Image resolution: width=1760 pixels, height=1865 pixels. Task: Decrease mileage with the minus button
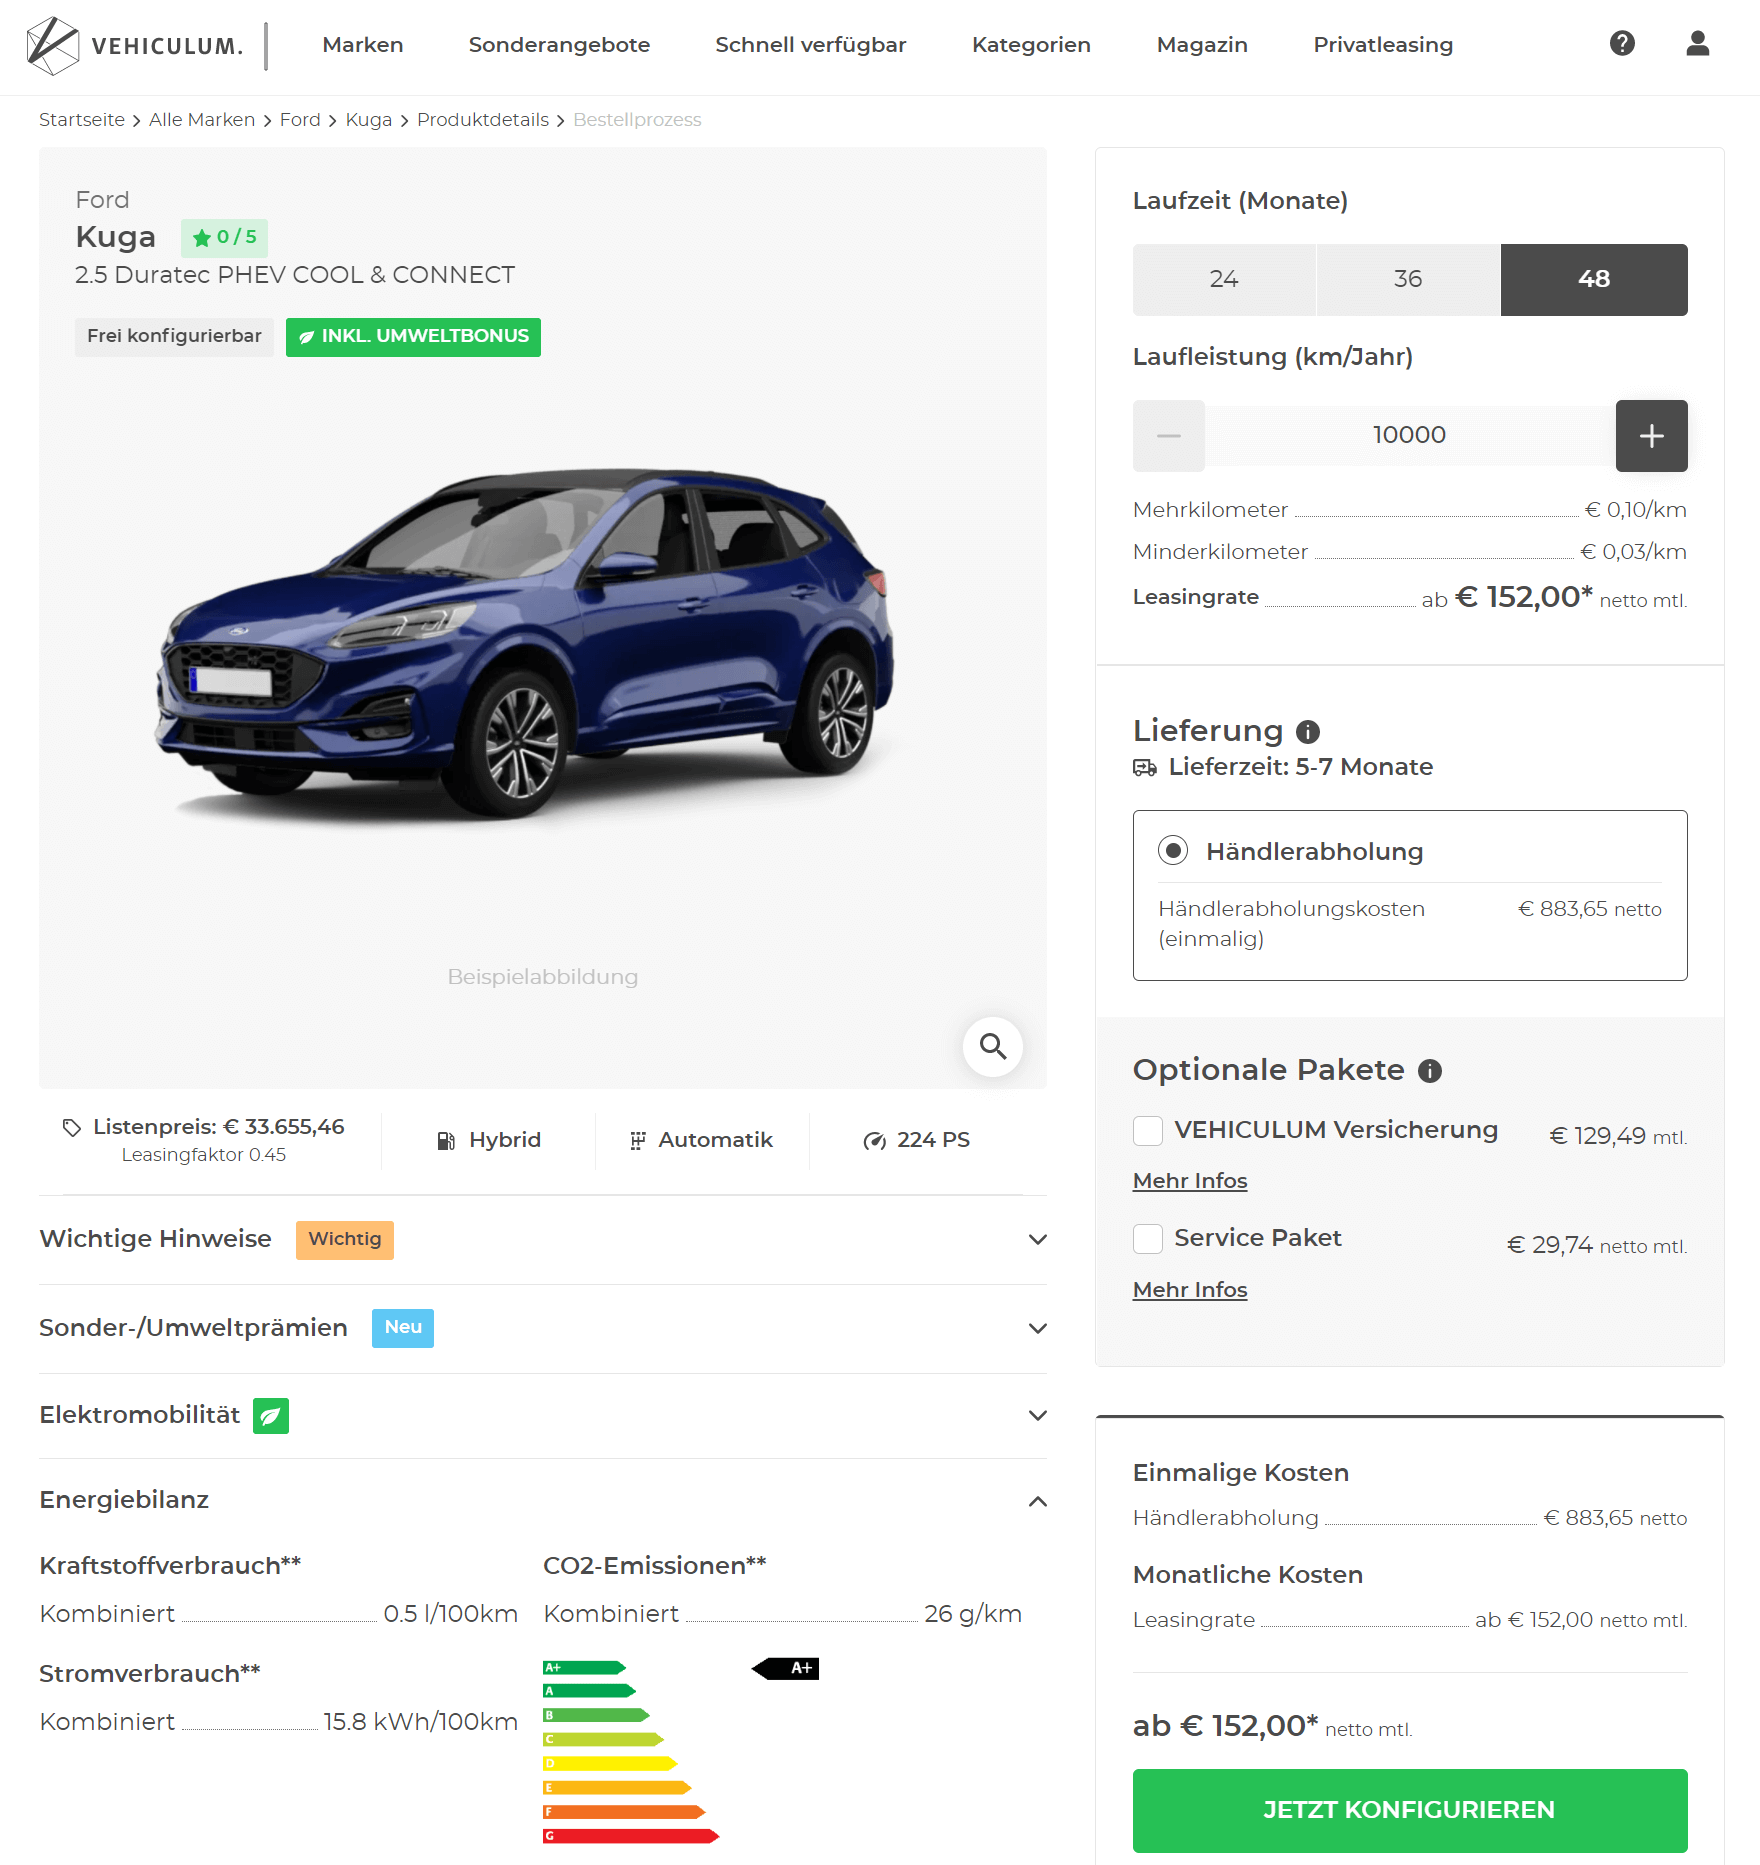point(1168,436)
